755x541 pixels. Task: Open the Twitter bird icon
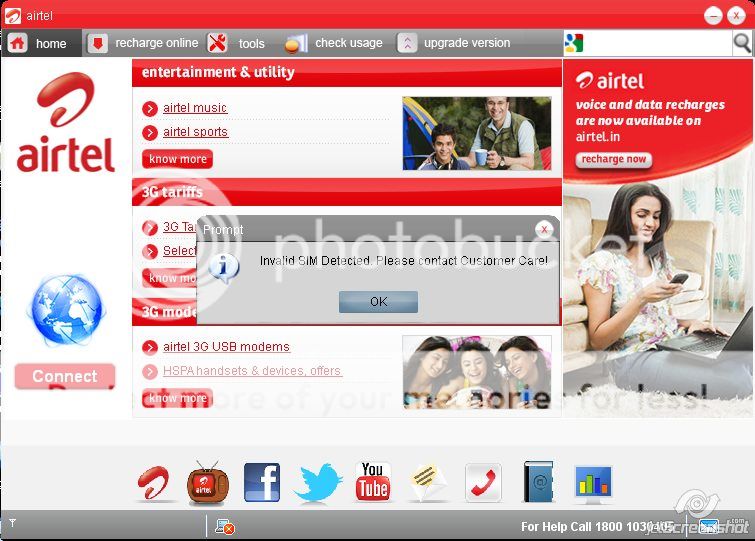coord(317,483)
